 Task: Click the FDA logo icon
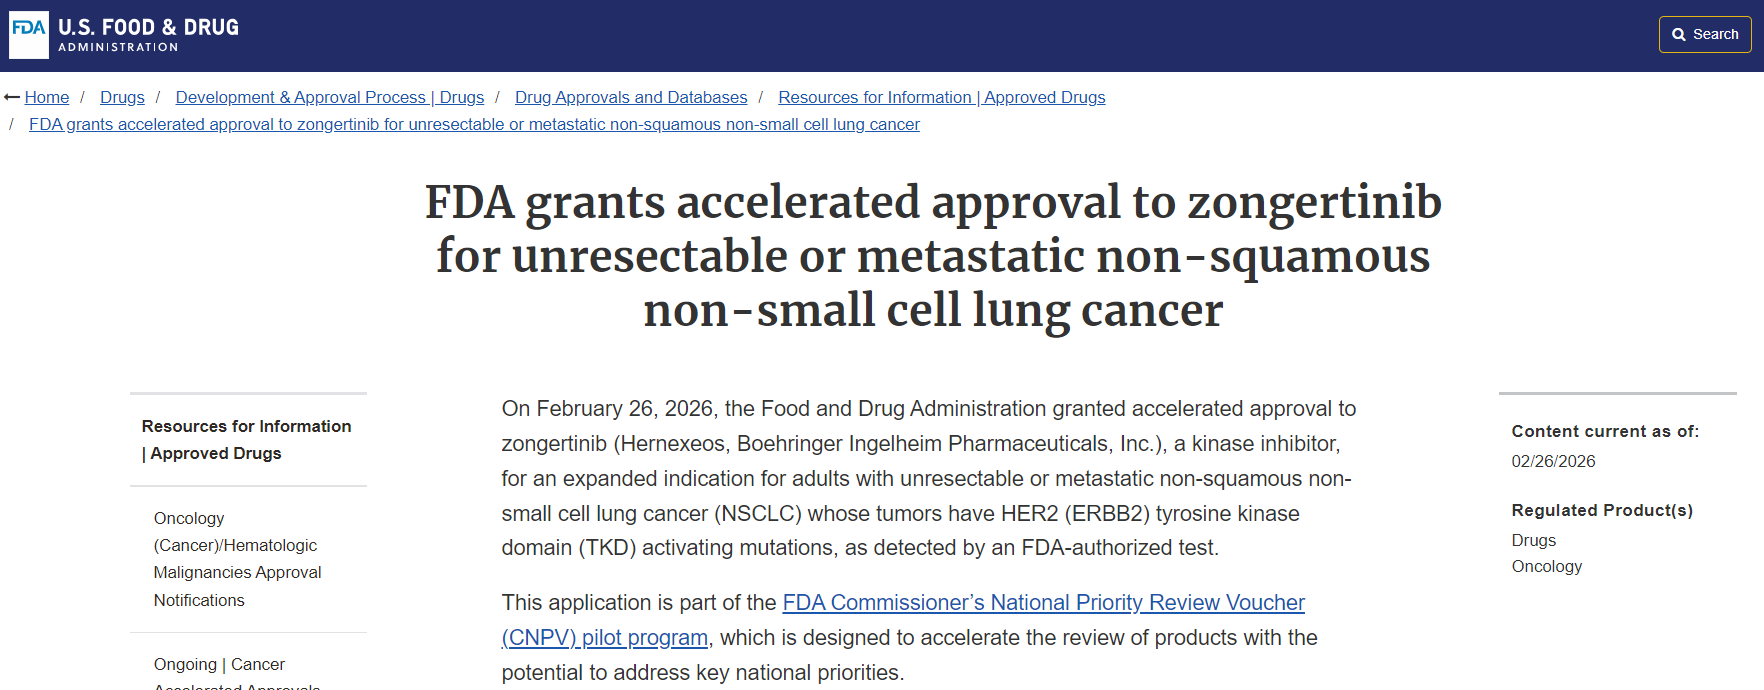28,35
